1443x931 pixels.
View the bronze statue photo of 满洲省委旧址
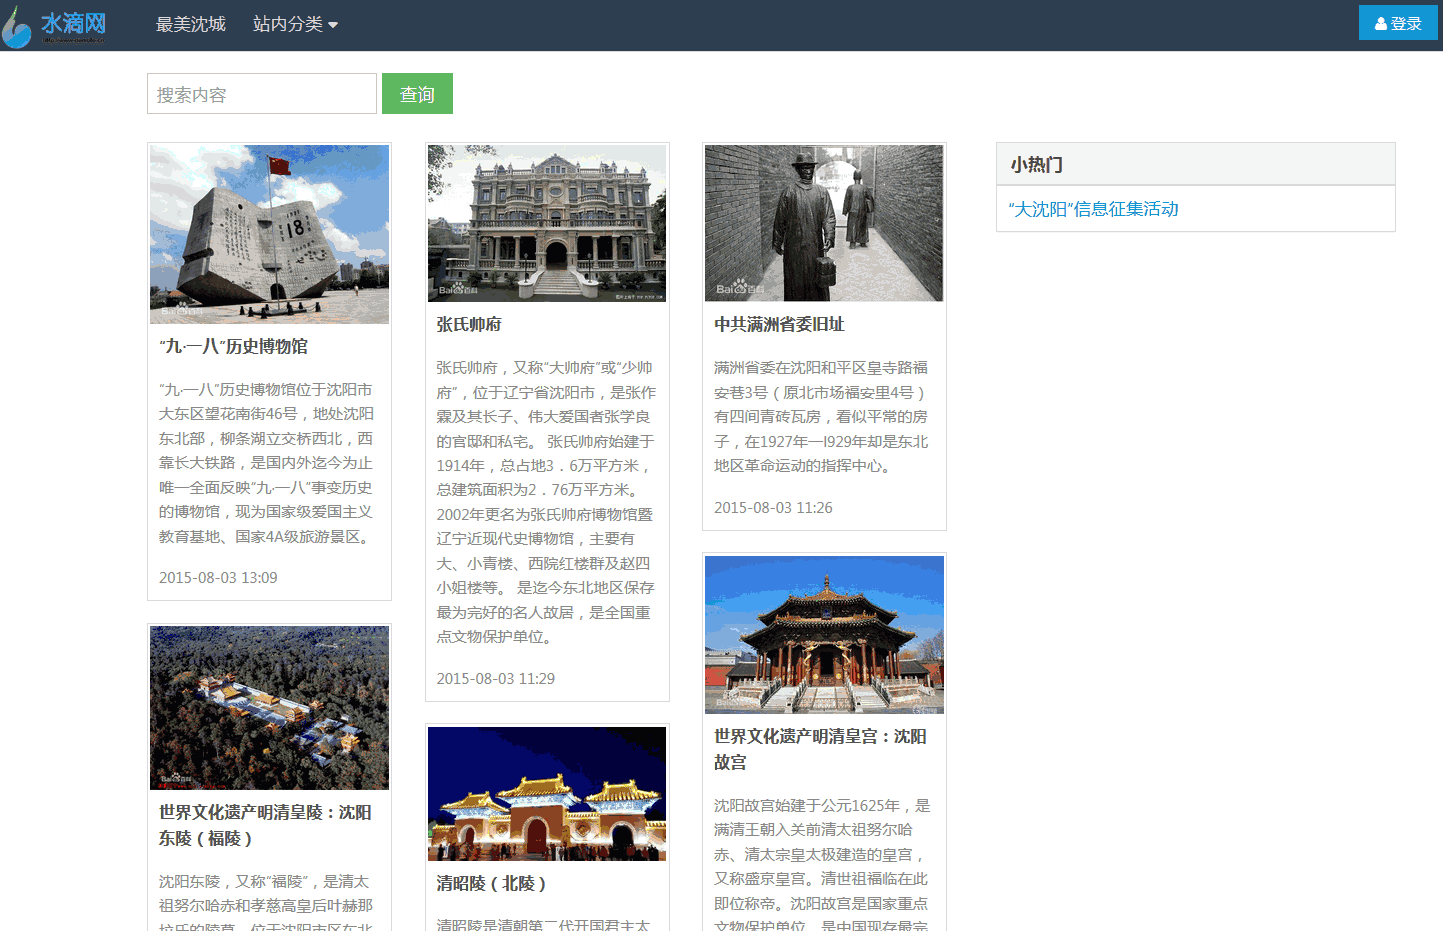(824, 223)
